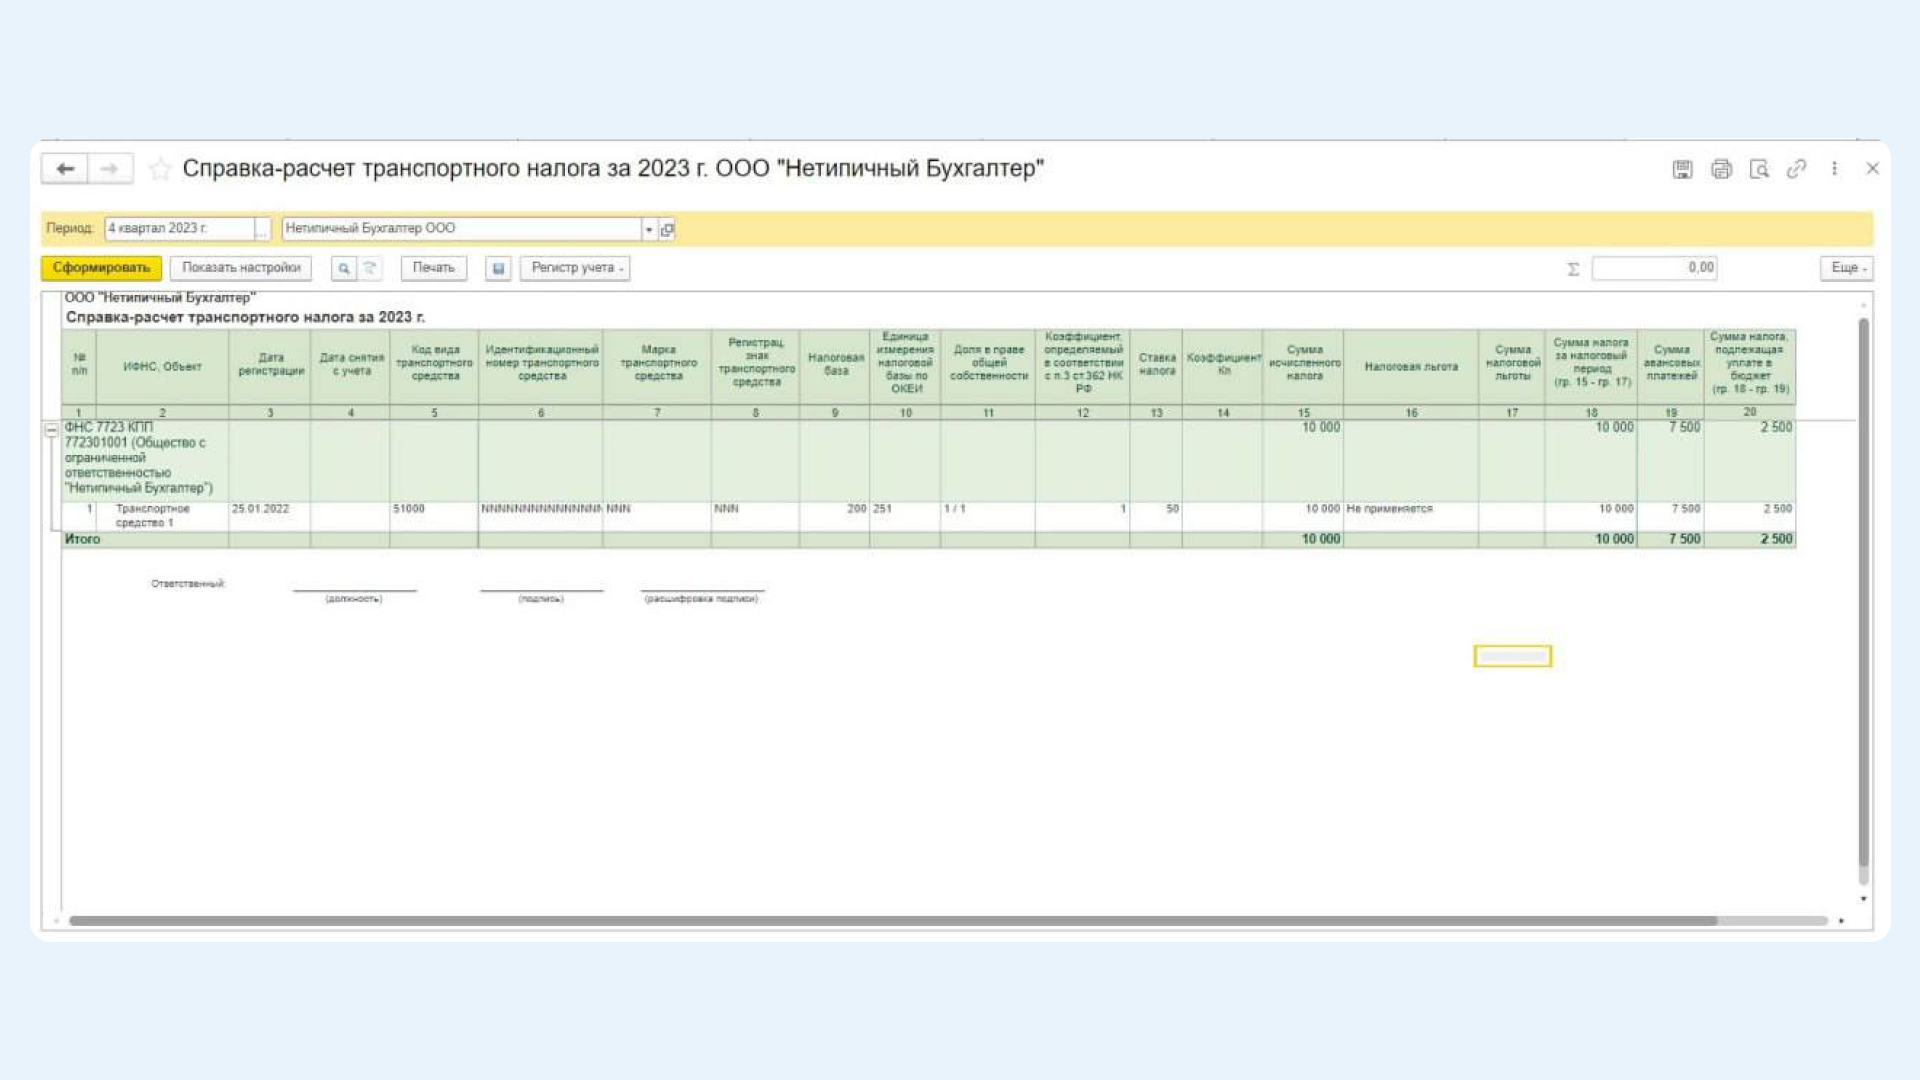Add report to favorites via star icon
Viewport: 1920px width, 1080px height.
tap(159, 169)
